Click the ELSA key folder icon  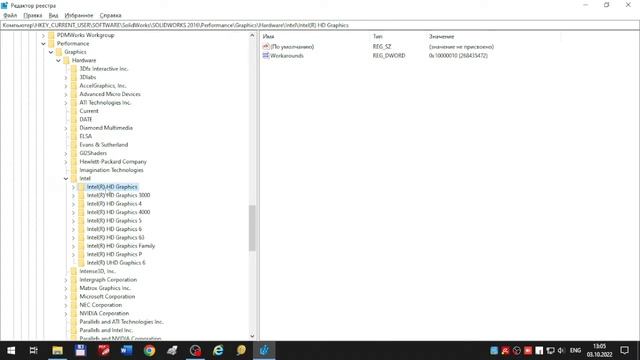74,136
